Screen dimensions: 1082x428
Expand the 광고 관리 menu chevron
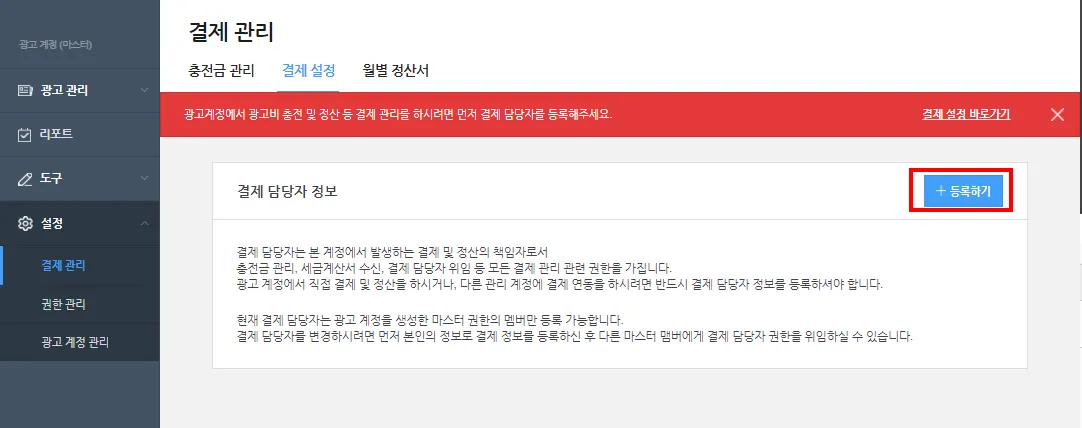coord(144,90)
